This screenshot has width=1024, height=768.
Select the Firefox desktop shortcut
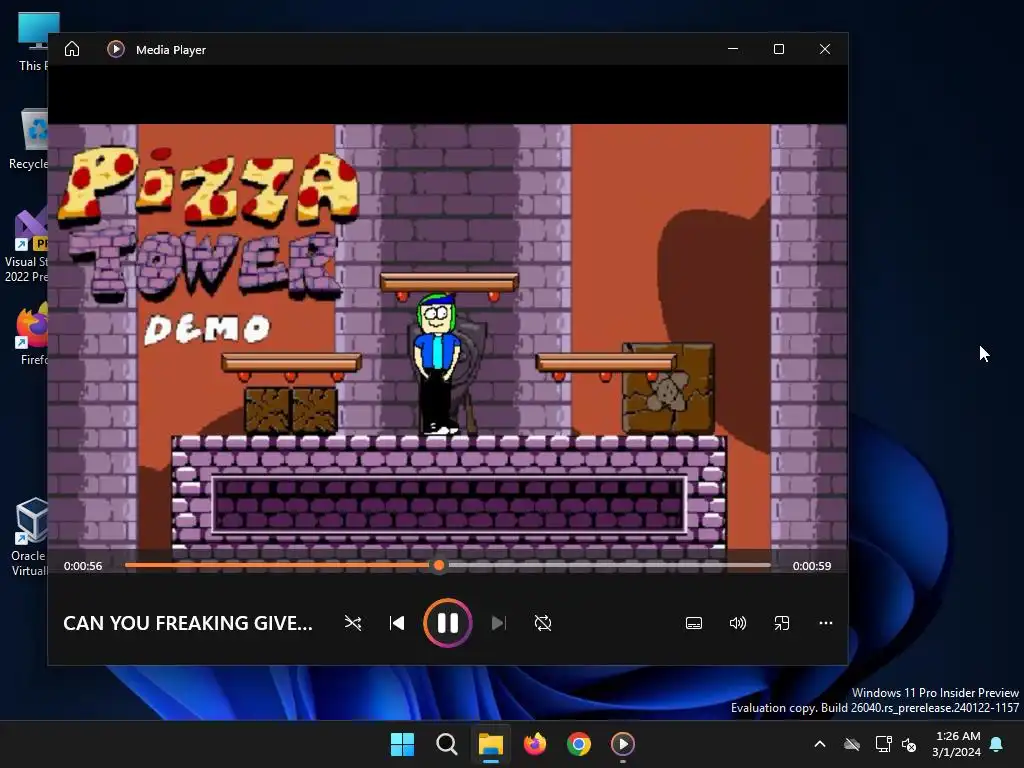pyautogui.click(x=32, y=334)
